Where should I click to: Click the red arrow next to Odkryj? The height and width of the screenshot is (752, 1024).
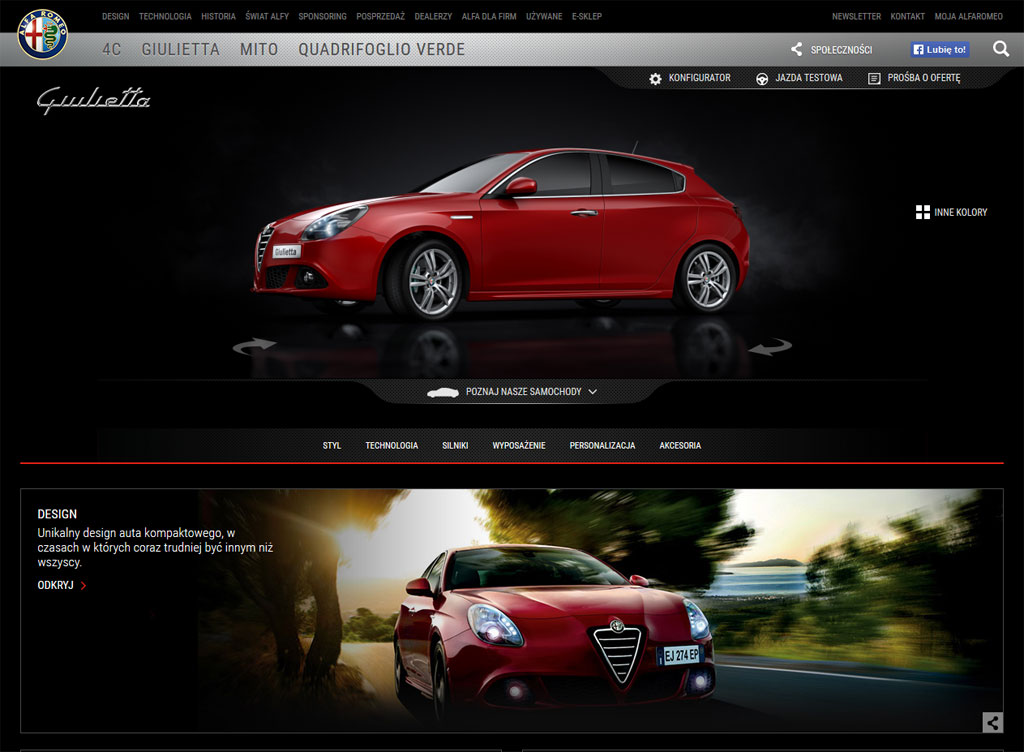point(84,586)
